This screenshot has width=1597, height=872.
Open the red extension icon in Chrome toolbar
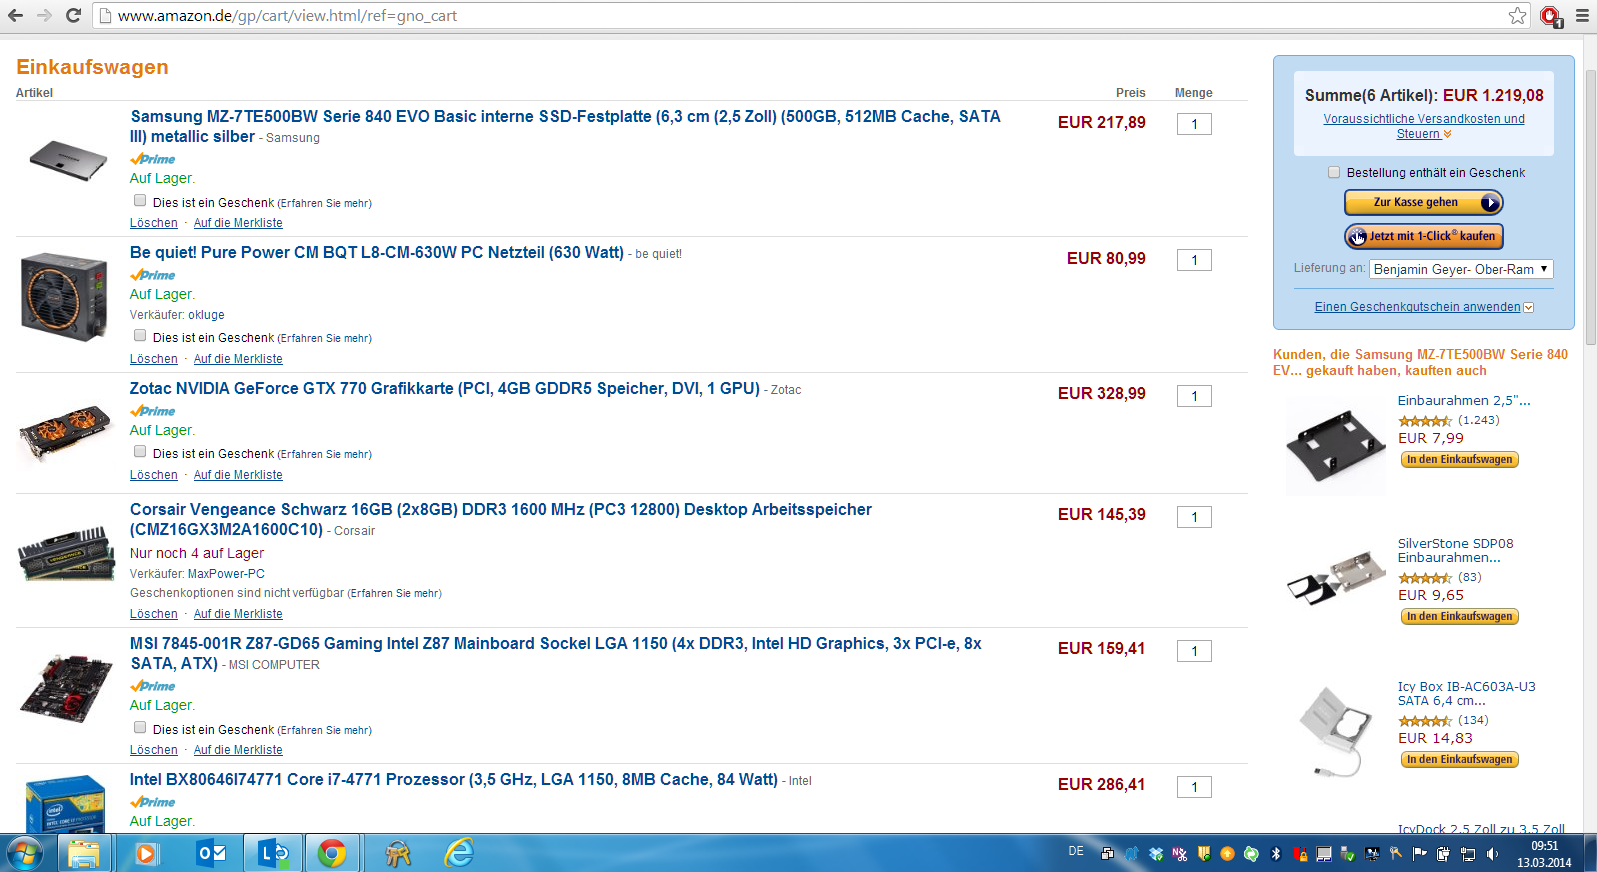point(1550,16)
